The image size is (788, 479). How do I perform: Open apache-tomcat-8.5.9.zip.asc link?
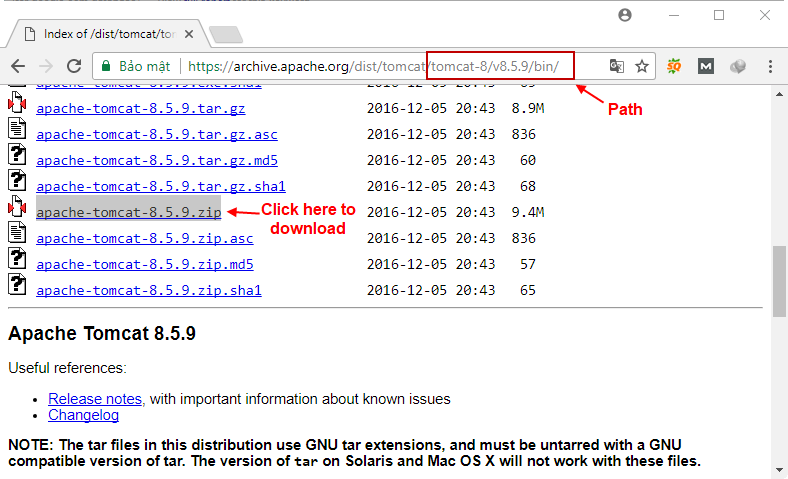[145, 239]
